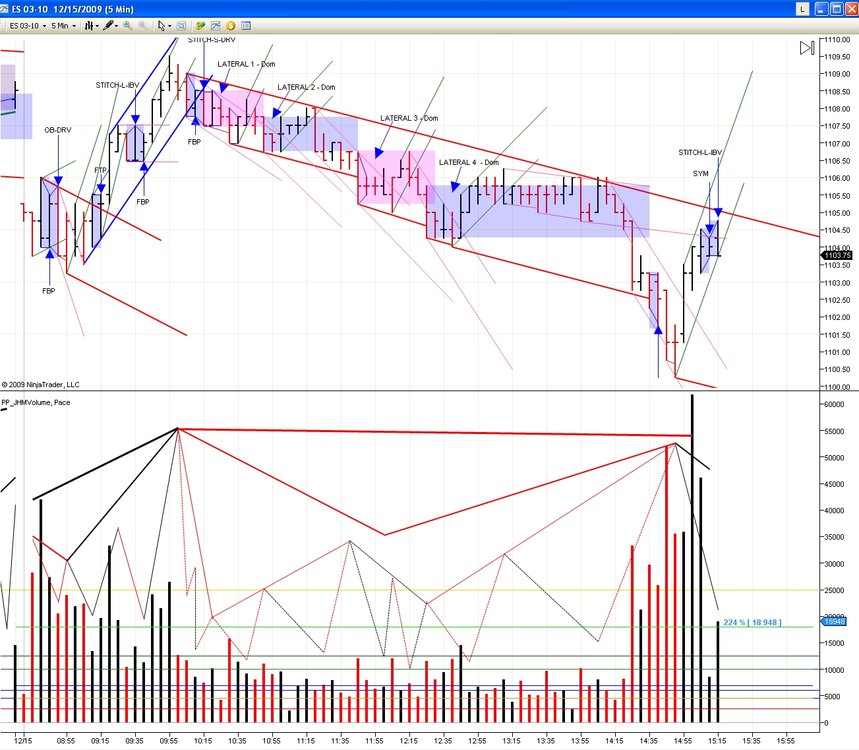Screen dimensions: 859x750
Task: Toggle the L link button
Action: click(x=802, y=9)
